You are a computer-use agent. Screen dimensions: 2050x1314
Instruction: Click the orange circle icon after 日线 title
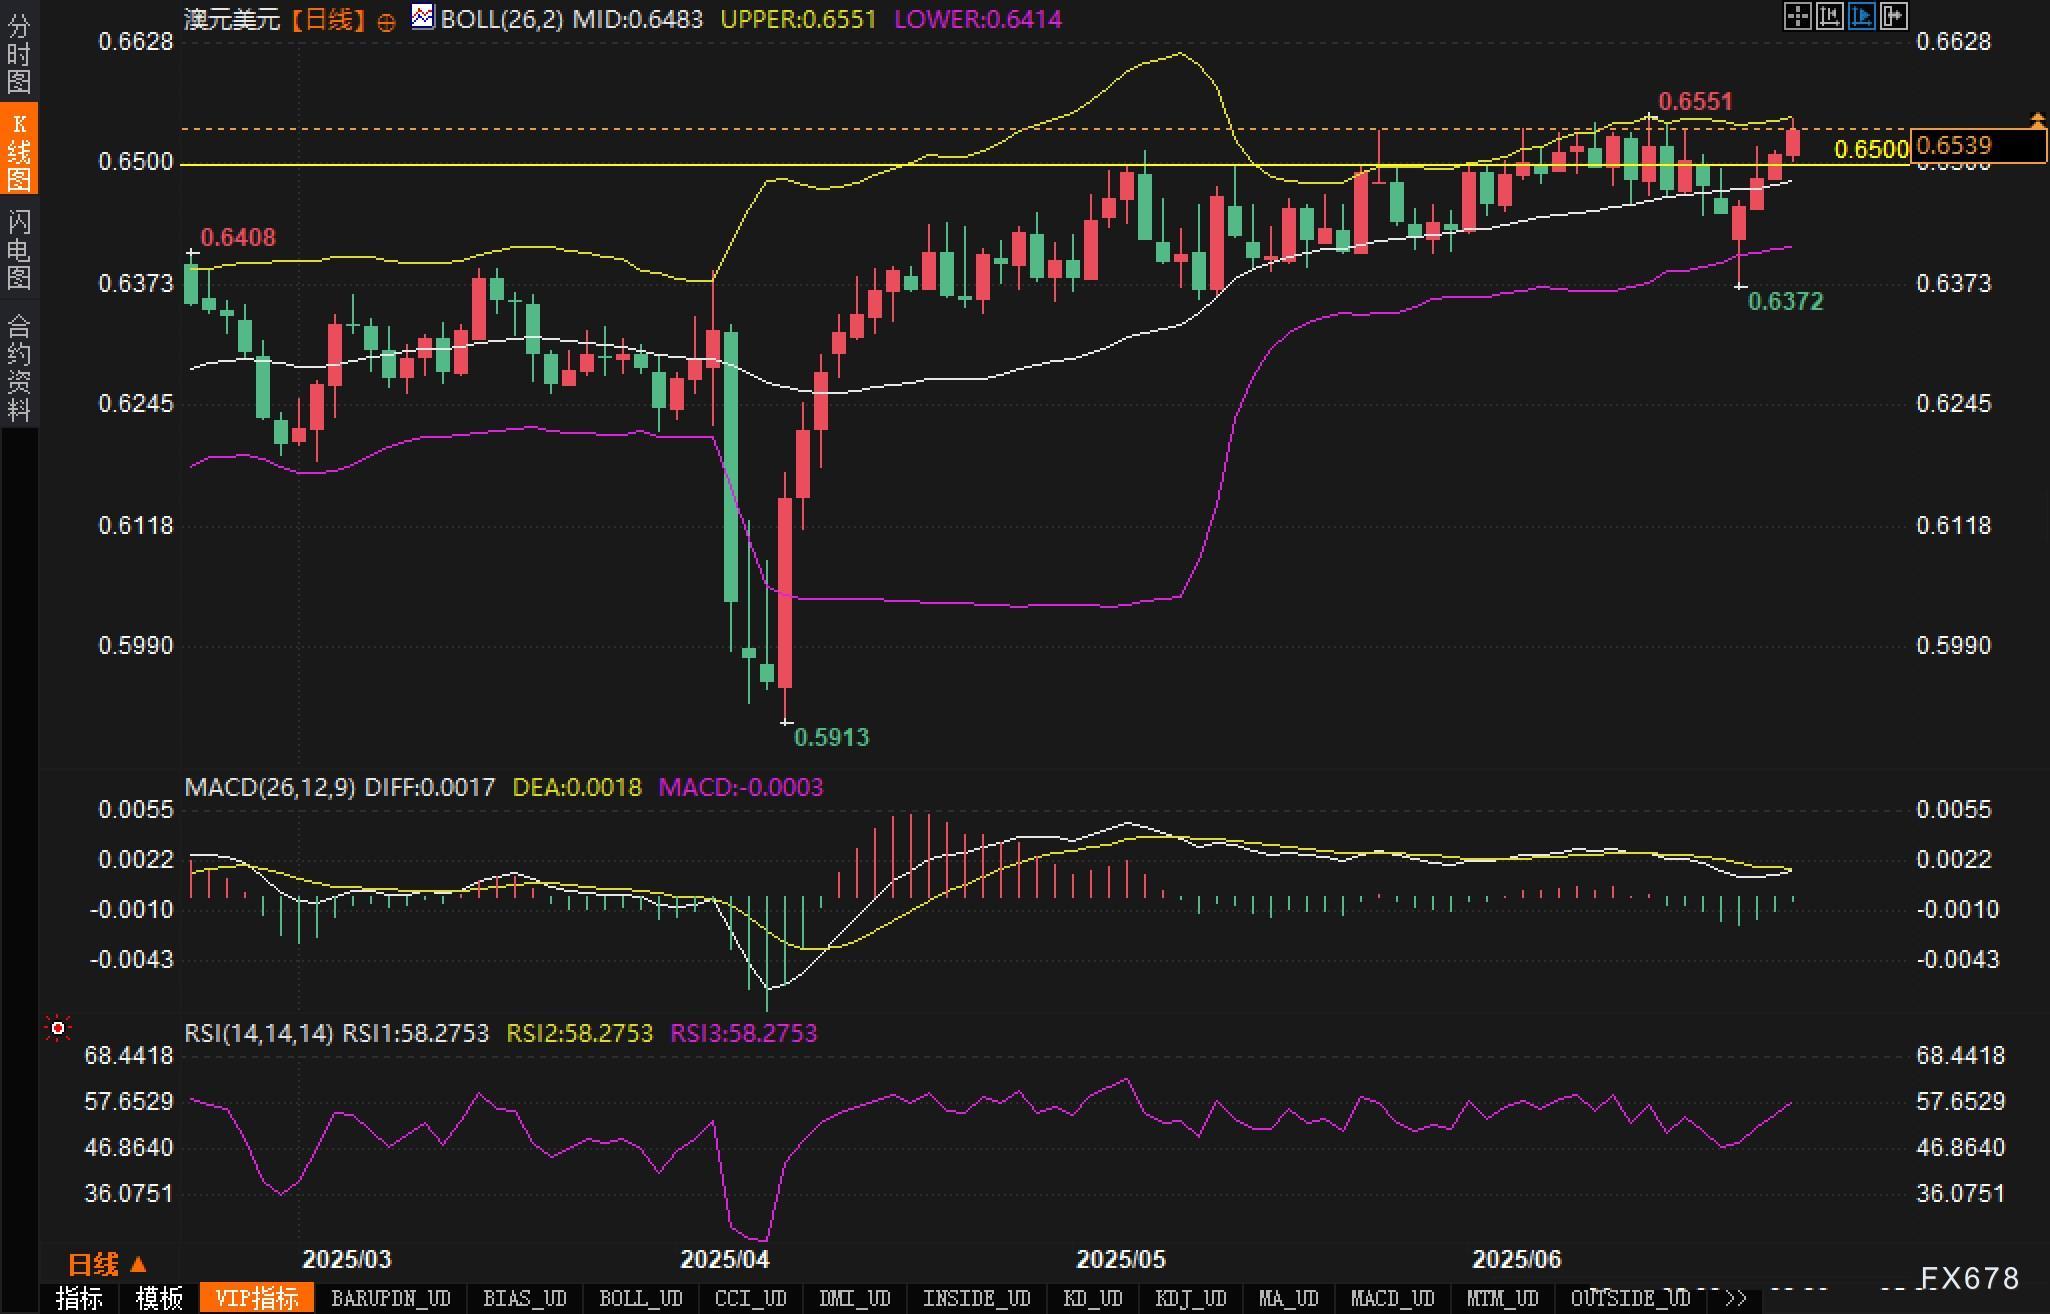point(386,22)
